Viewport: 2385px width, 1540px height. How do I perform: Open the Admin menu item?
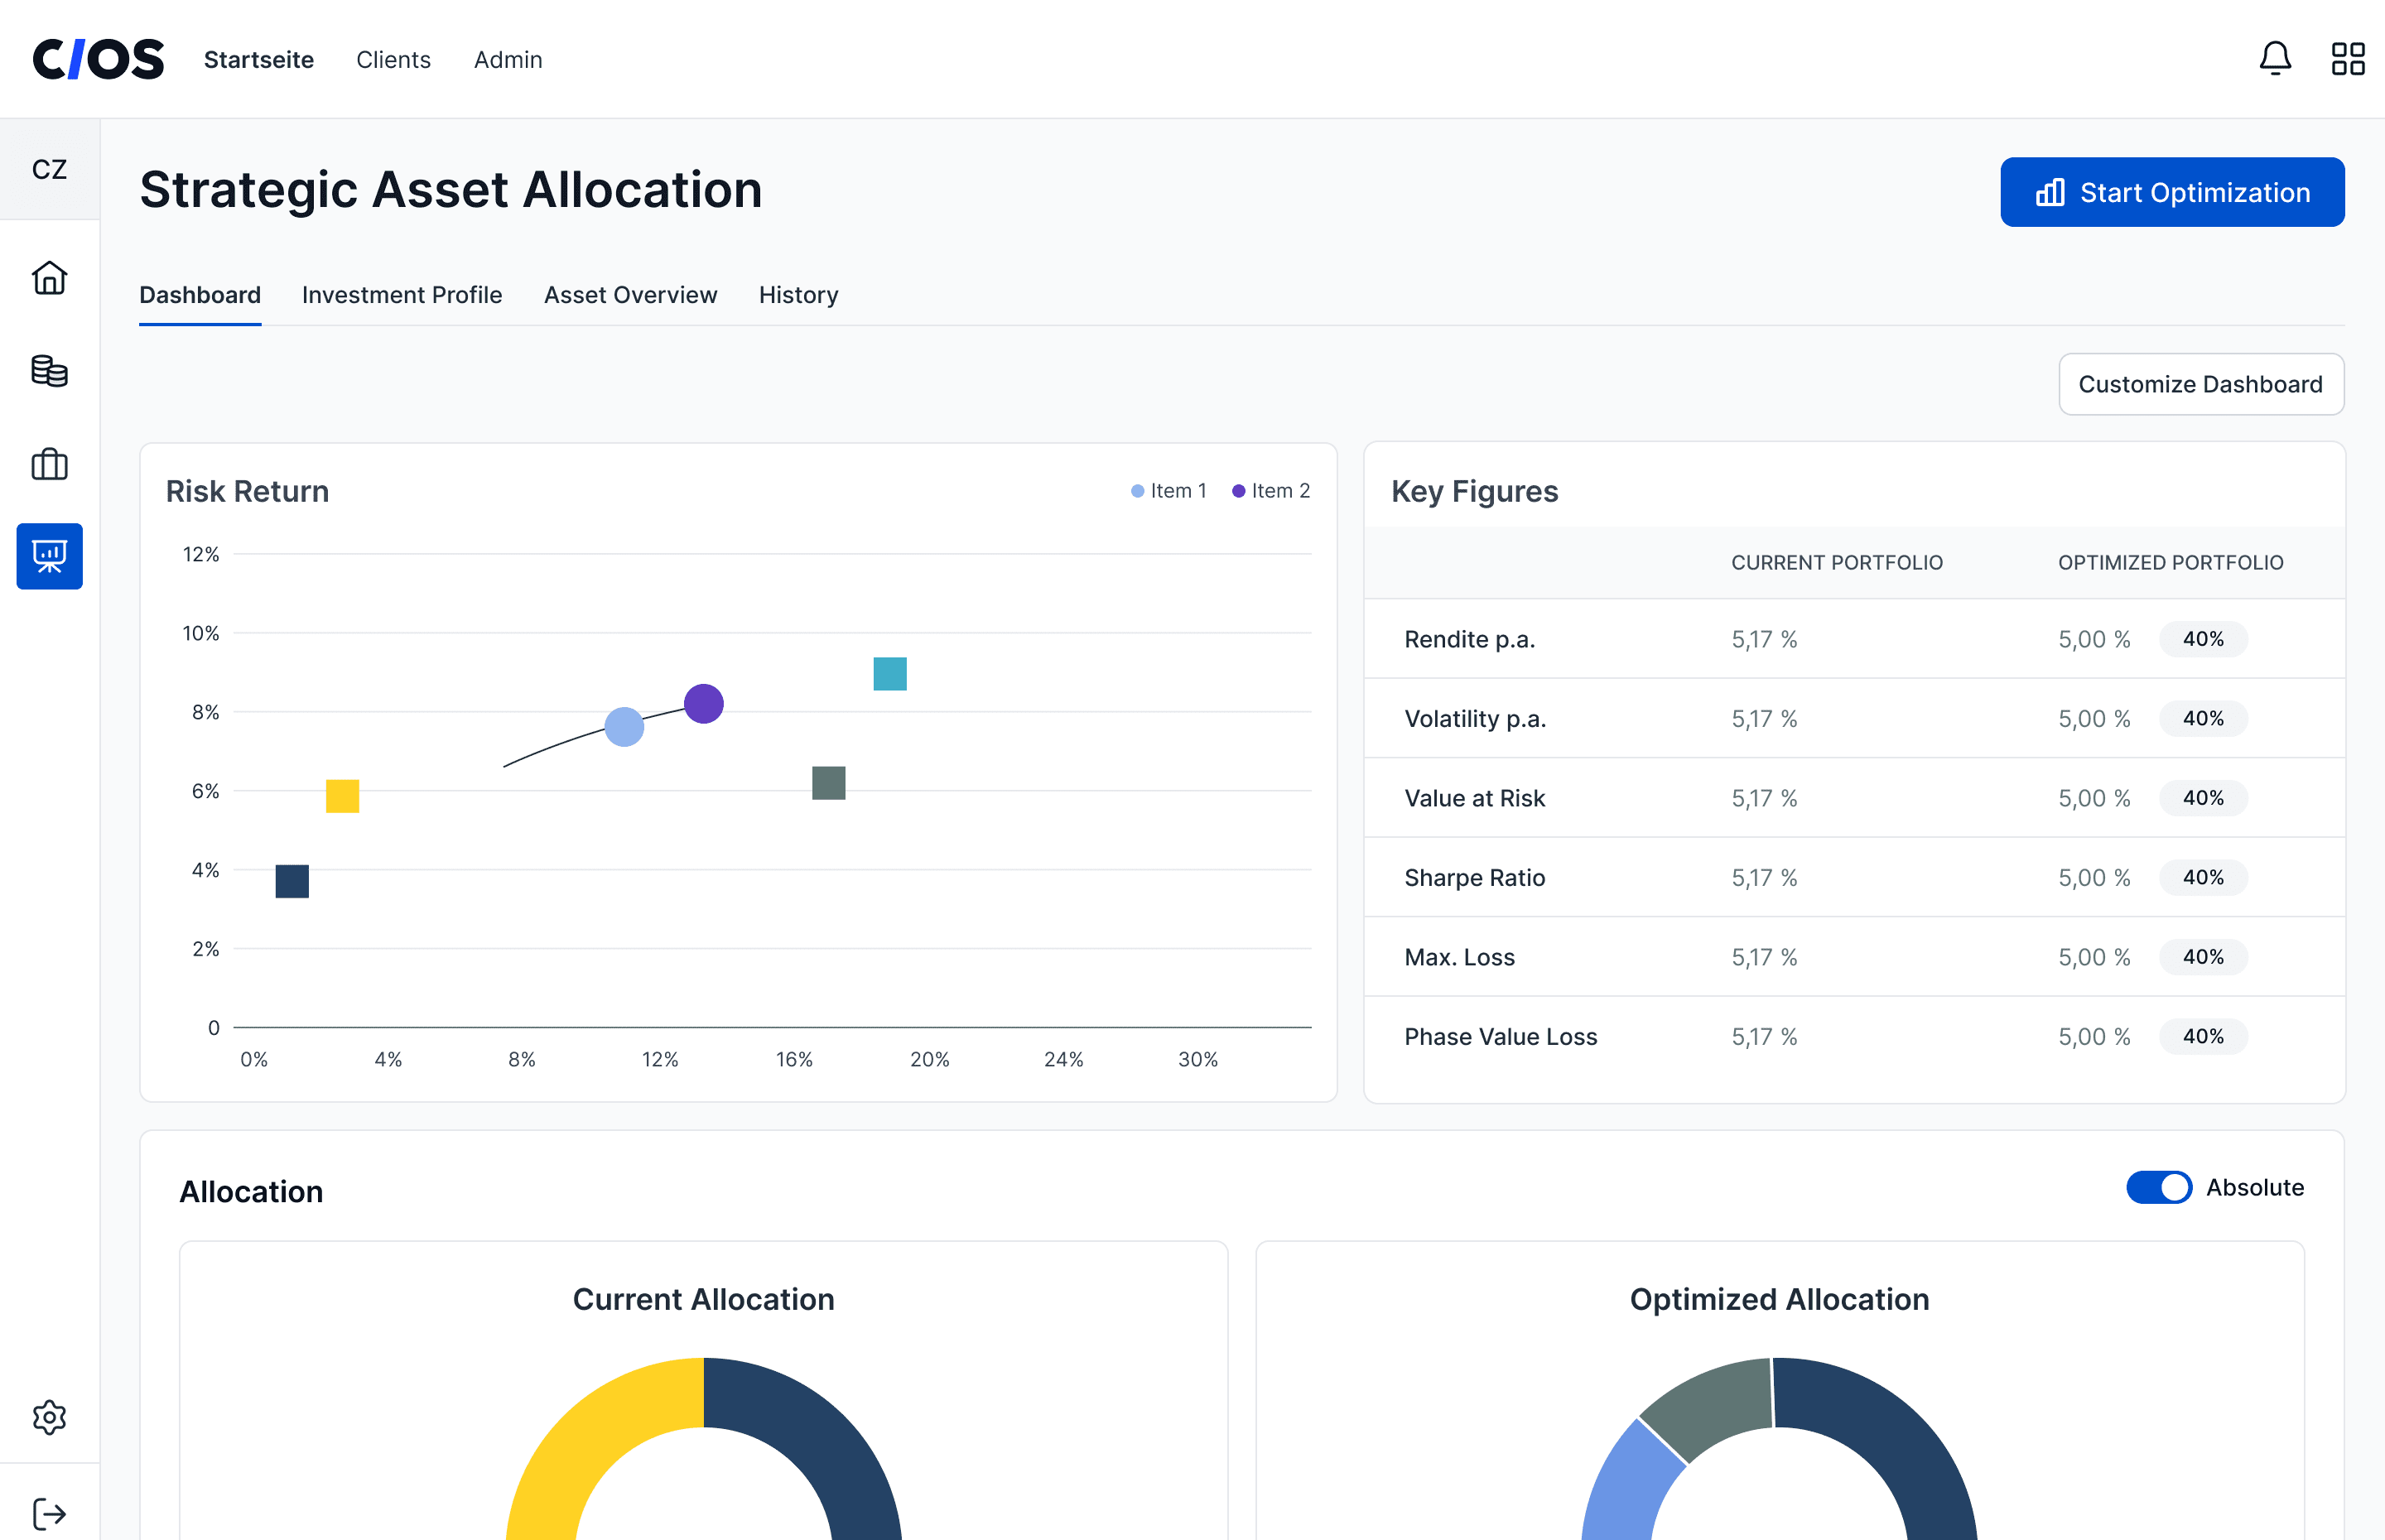click(x=508, y=60)
